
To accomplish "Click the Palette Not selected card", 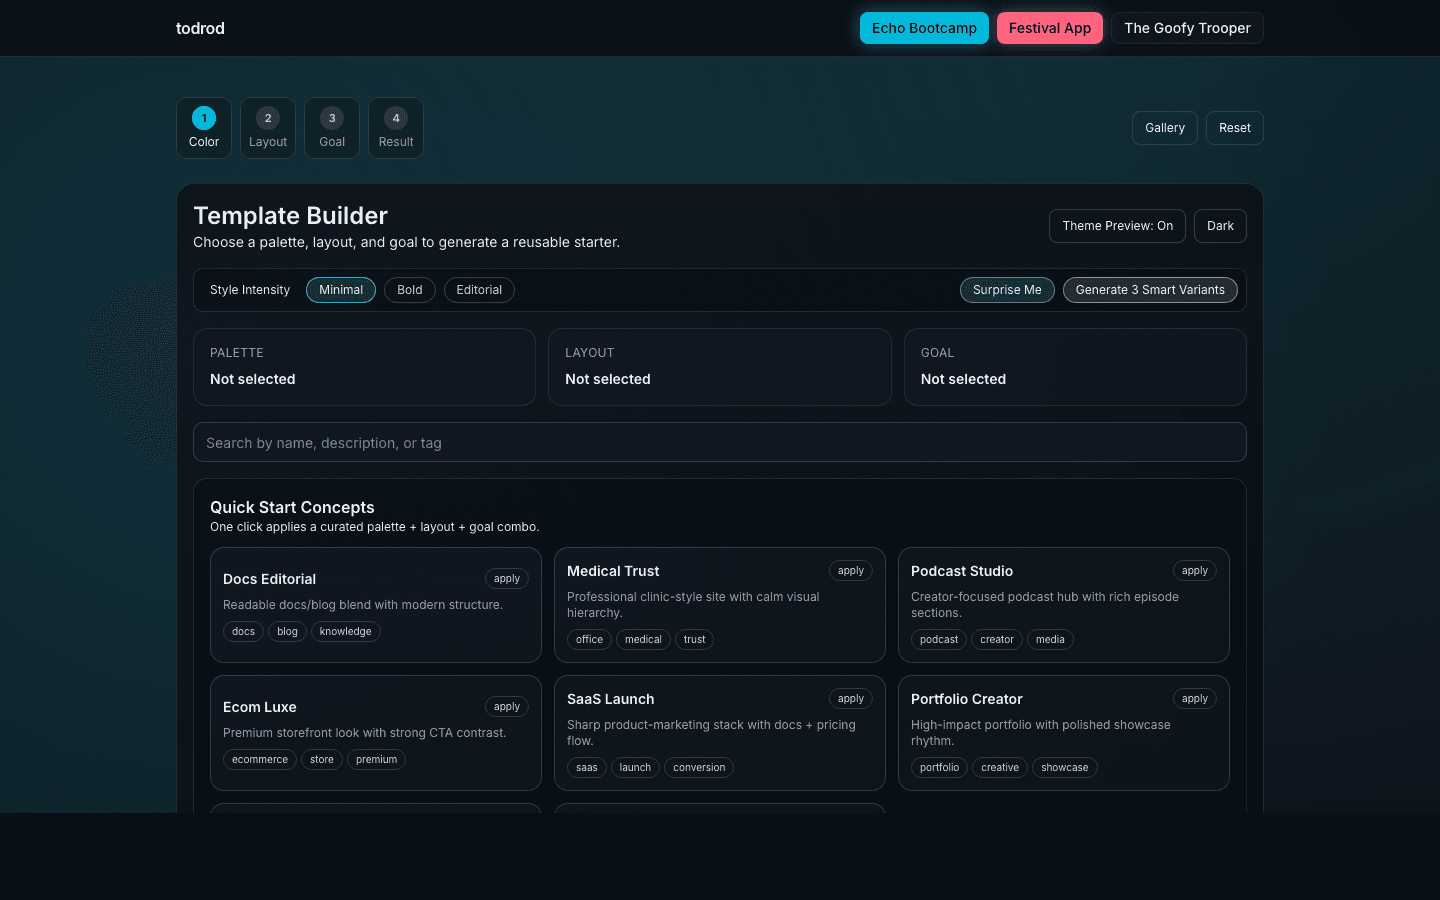I will click(x=364, y=367).
